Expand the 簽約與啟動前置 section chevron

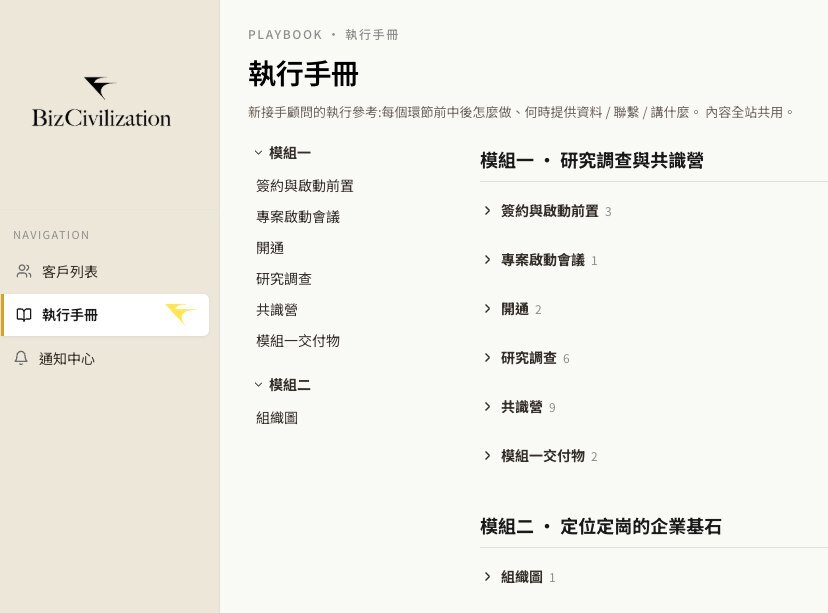click(x=487, y=211)
